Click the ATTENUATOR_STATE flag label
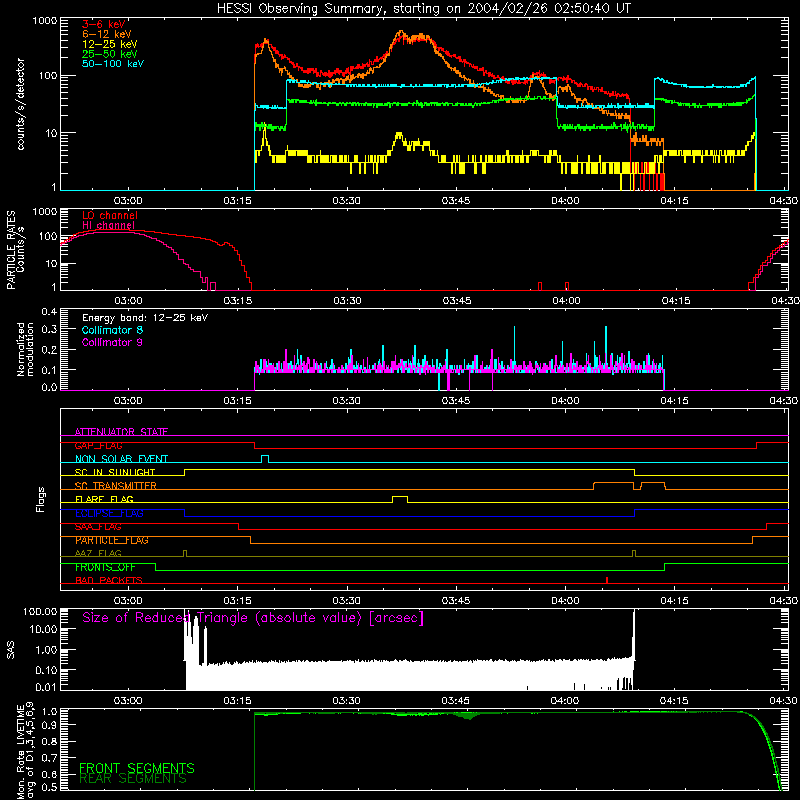Viewport: 800px width, 800px height. tap(121, 432)
